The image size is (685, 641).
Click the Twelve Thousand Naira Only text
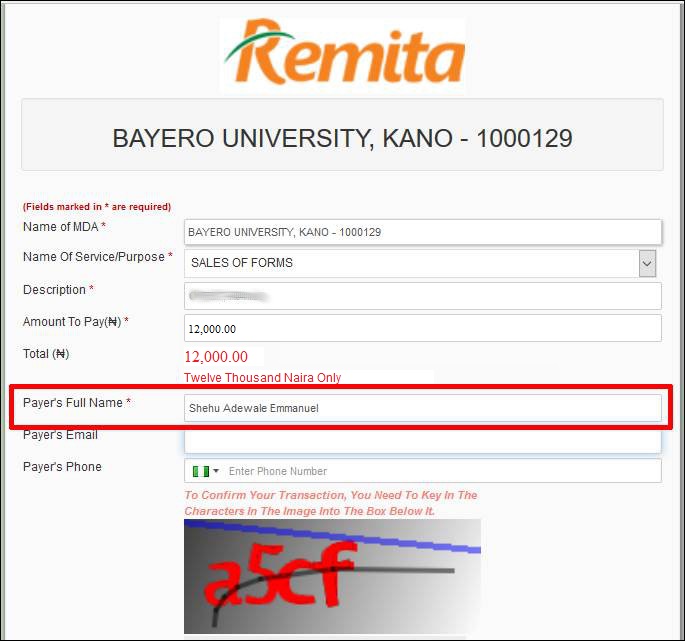click(x=262, y=378)
